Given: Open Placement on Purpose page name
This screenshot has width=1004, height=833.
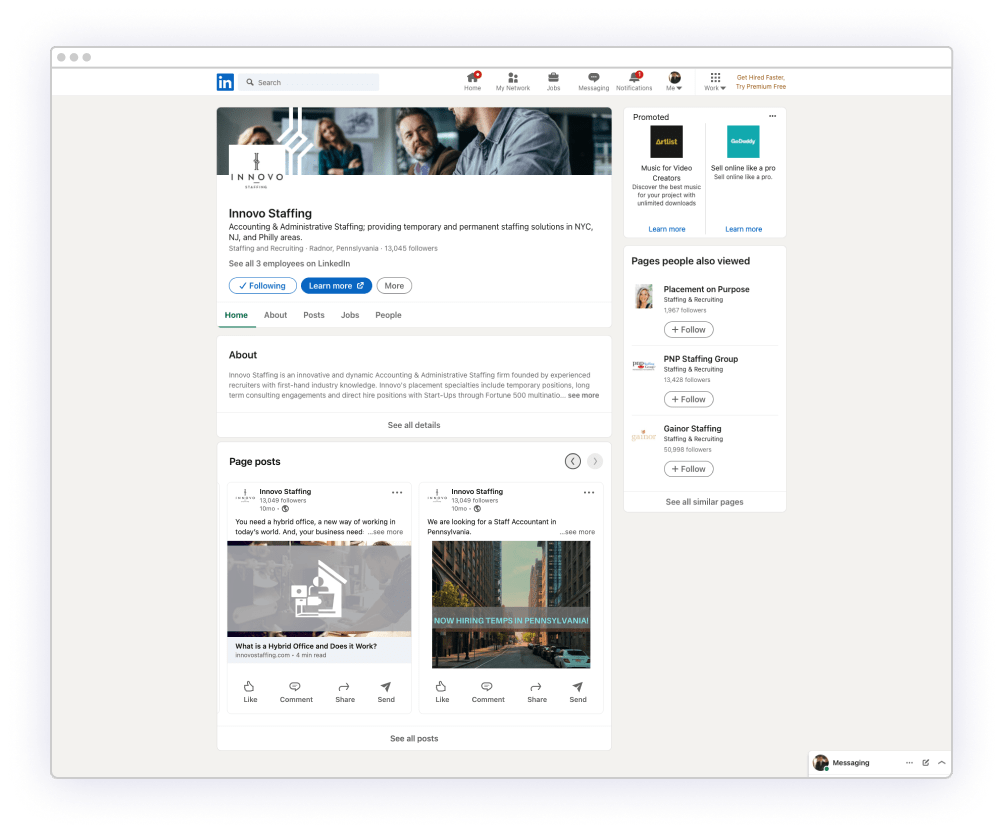Looking at the screenshot, I should point(706,289).
